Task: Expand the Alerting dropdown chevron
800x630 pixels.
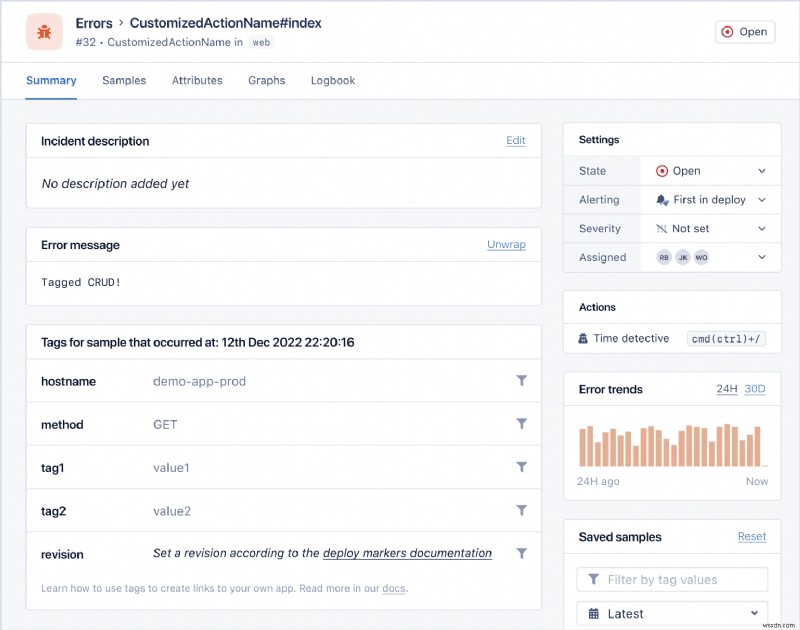Action: 762,200
